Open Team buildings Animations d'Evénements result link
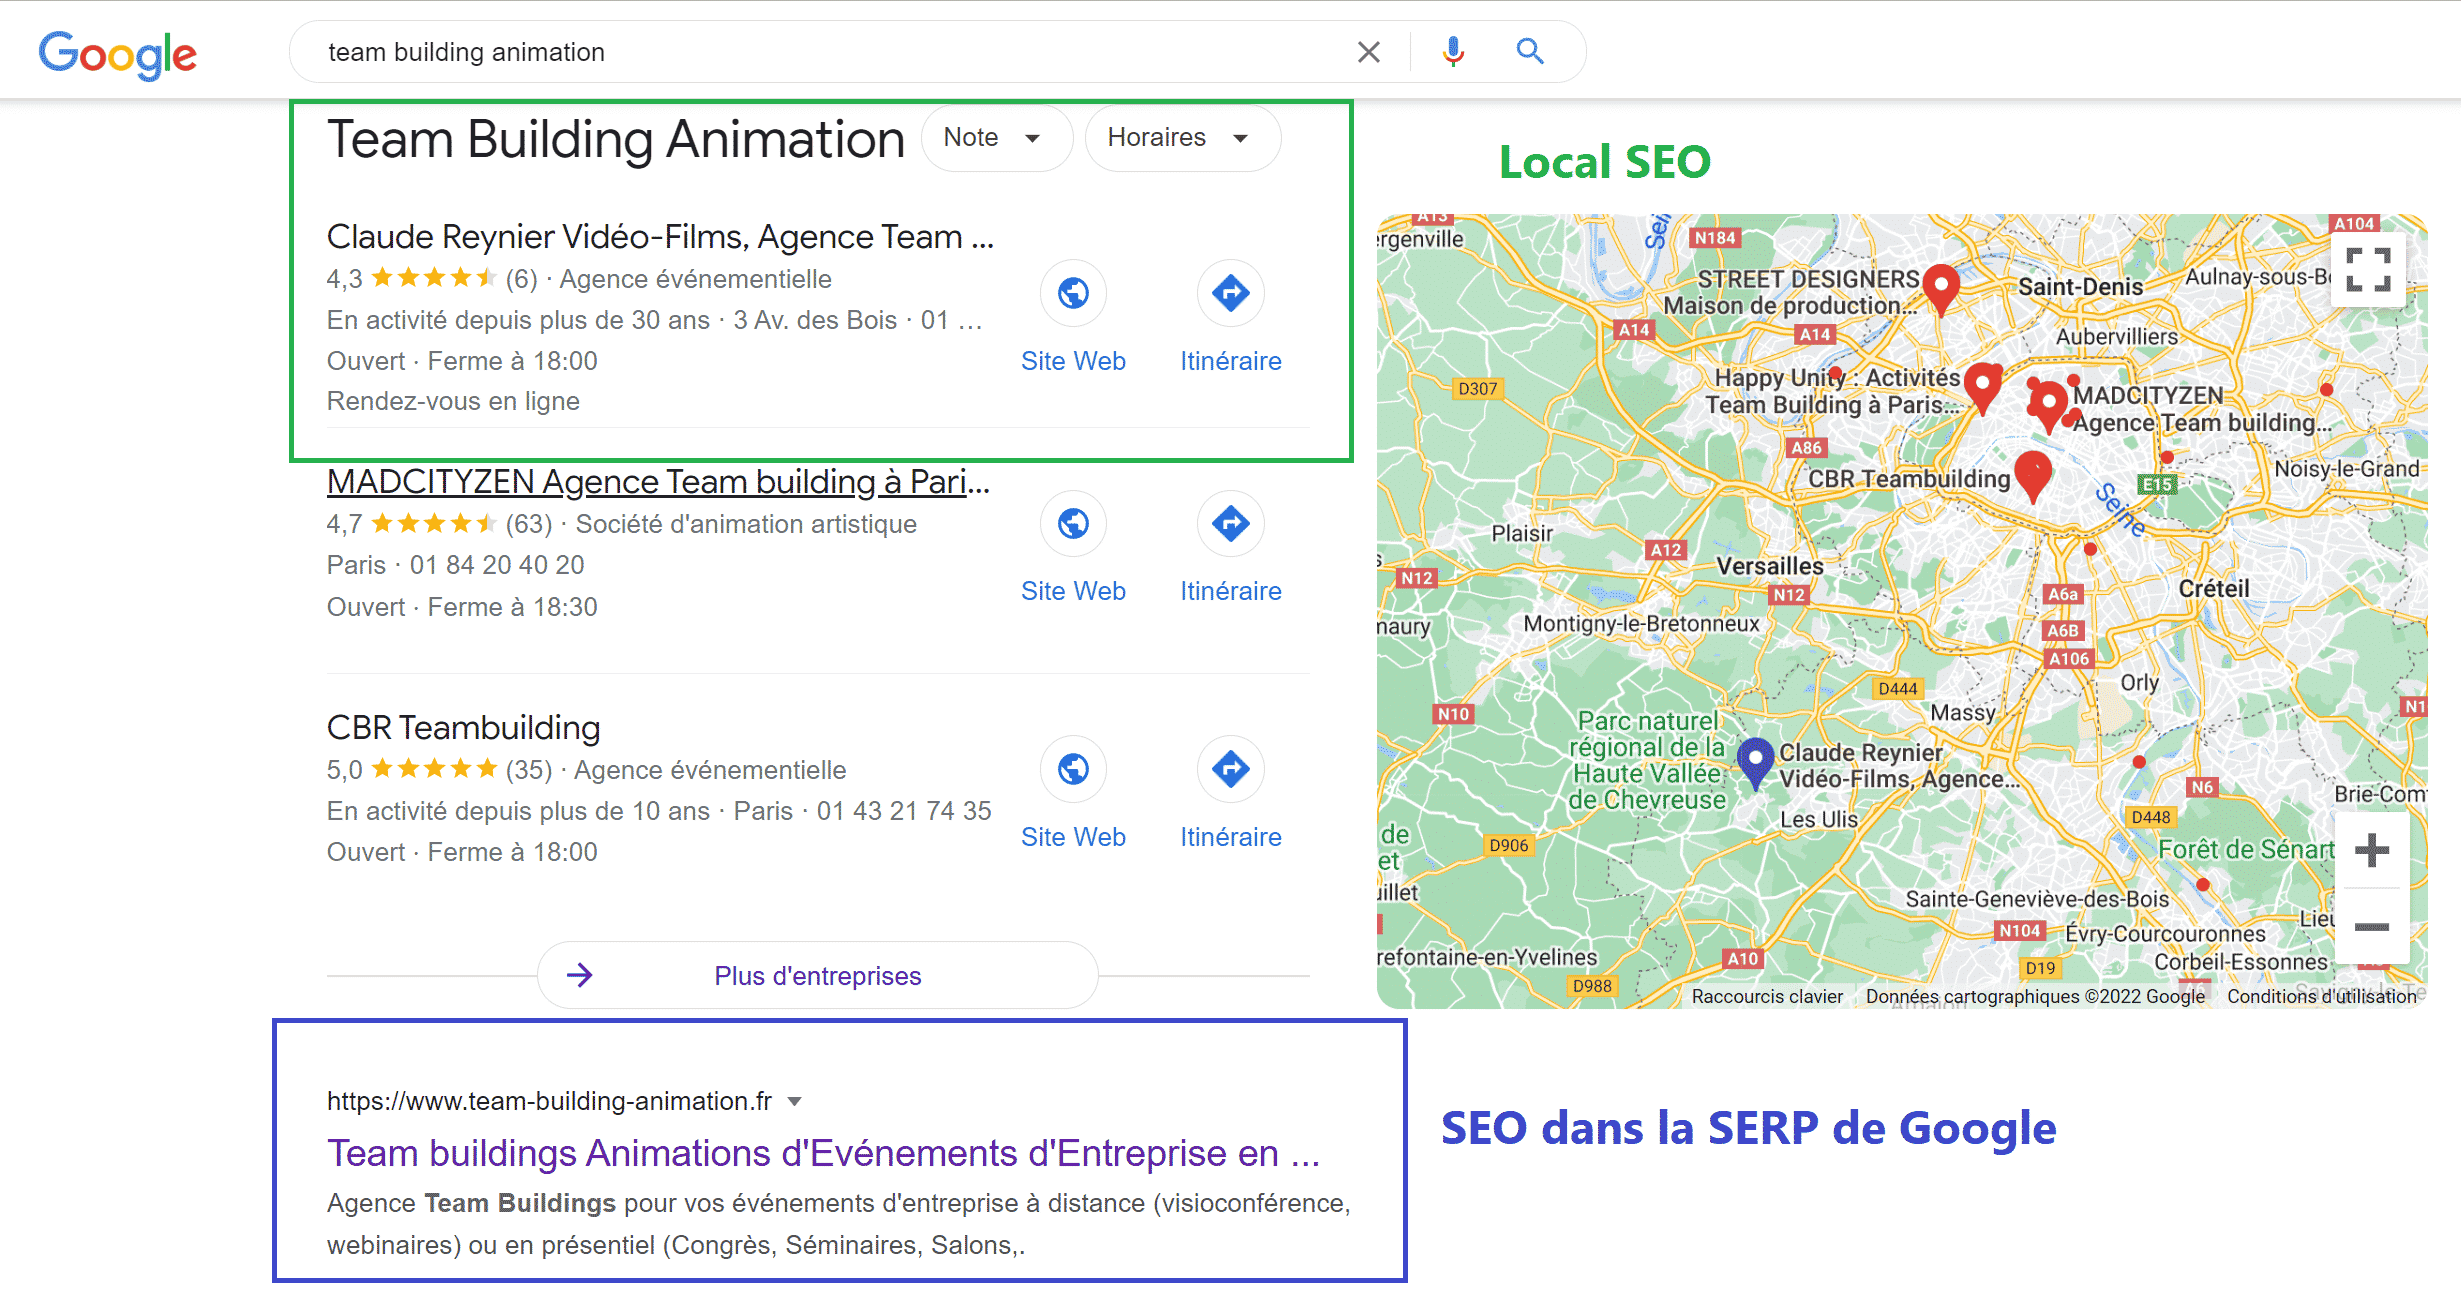Viewport: 2461px width, 1294px height. [822, 1154]
